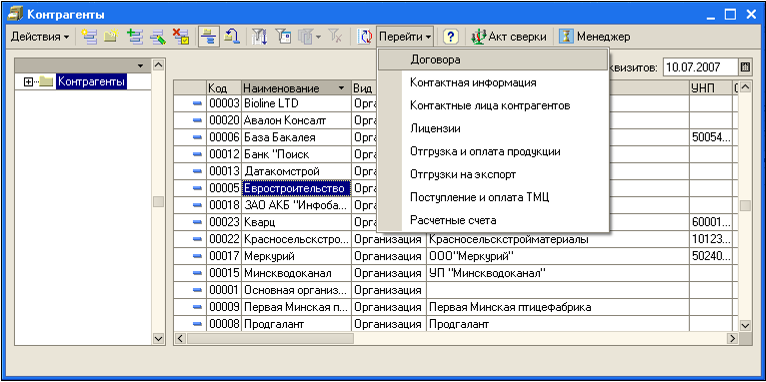Select Лицензии menu item
This screenshot has height=382, width=766.
[493, 128]
